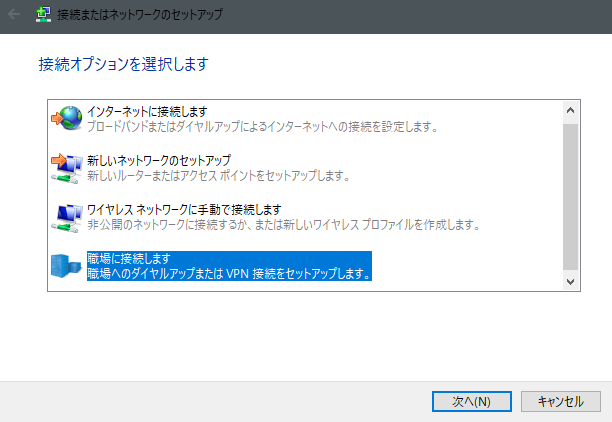The image size is (612, 422).
Task: Select ワイヤレス ネットワークに手動で接続します option
Action: (184, 210)
